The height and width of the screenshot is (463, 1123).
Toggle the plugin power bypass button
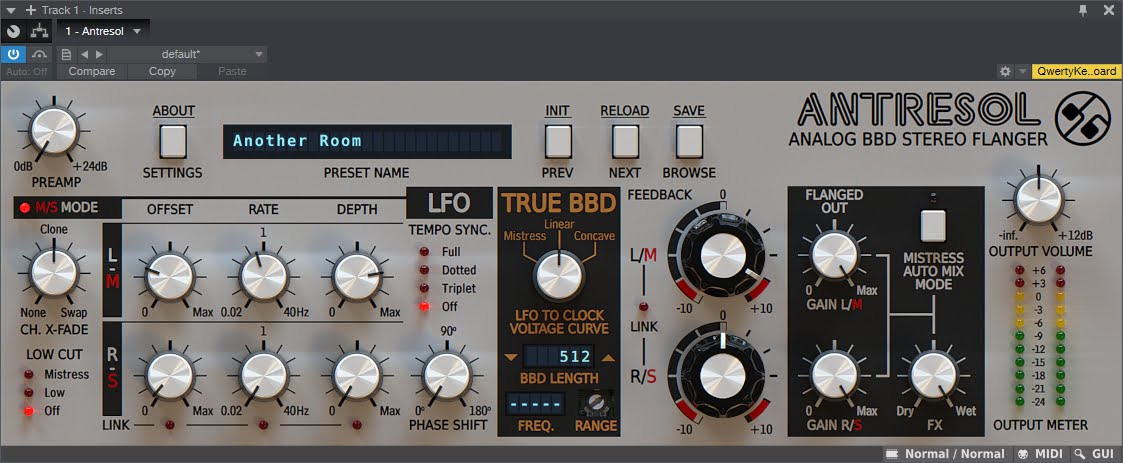[14, 54]
